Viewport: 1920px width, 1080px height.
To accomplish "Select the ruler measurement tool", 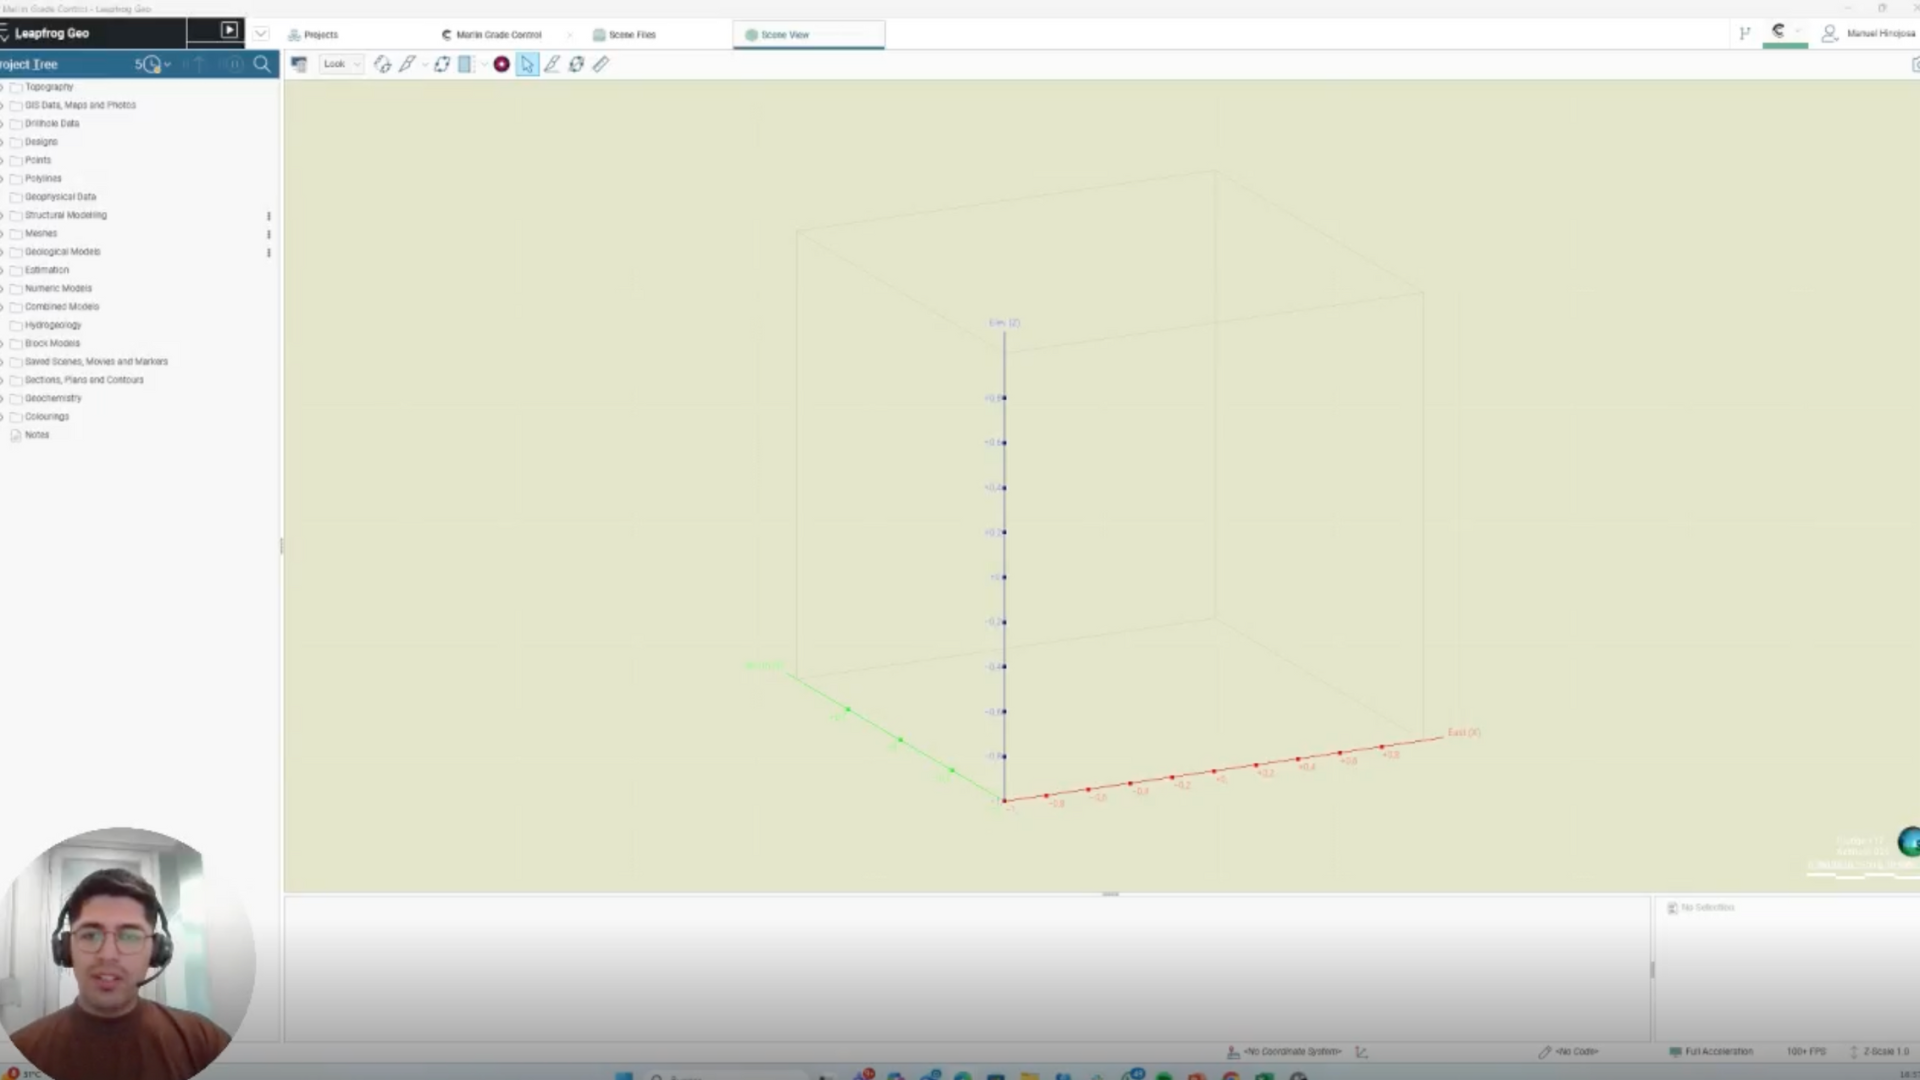I will (x=601, y=64).
